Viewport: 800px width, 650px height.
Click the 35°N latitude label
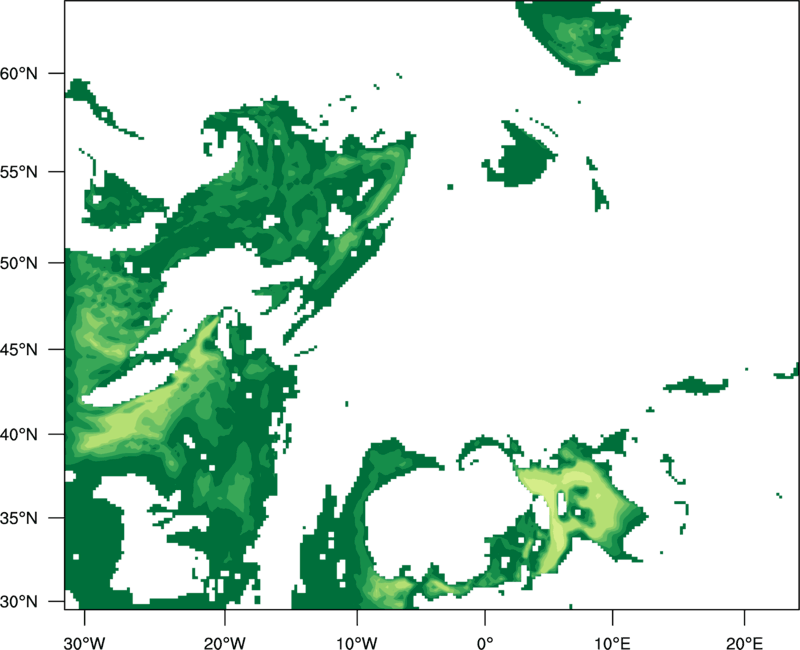pos(19,518)
